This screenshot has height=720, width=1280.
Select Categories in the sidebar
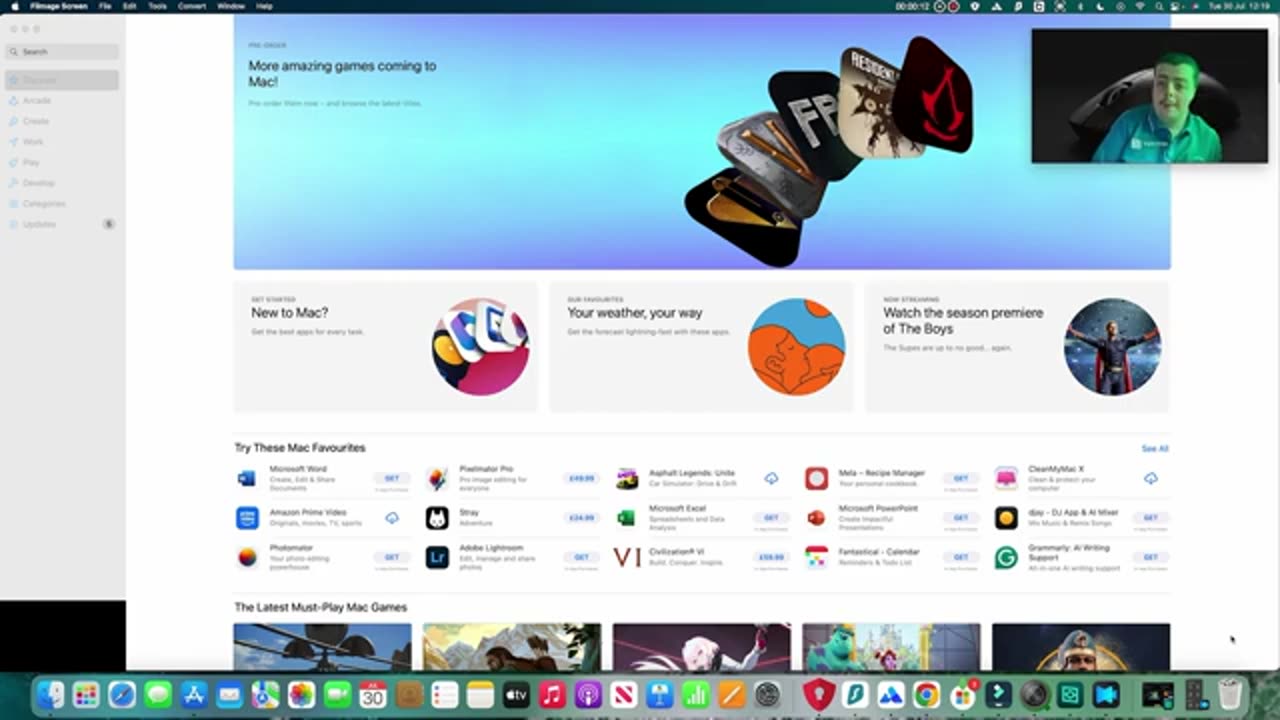(x=62, y=204)
